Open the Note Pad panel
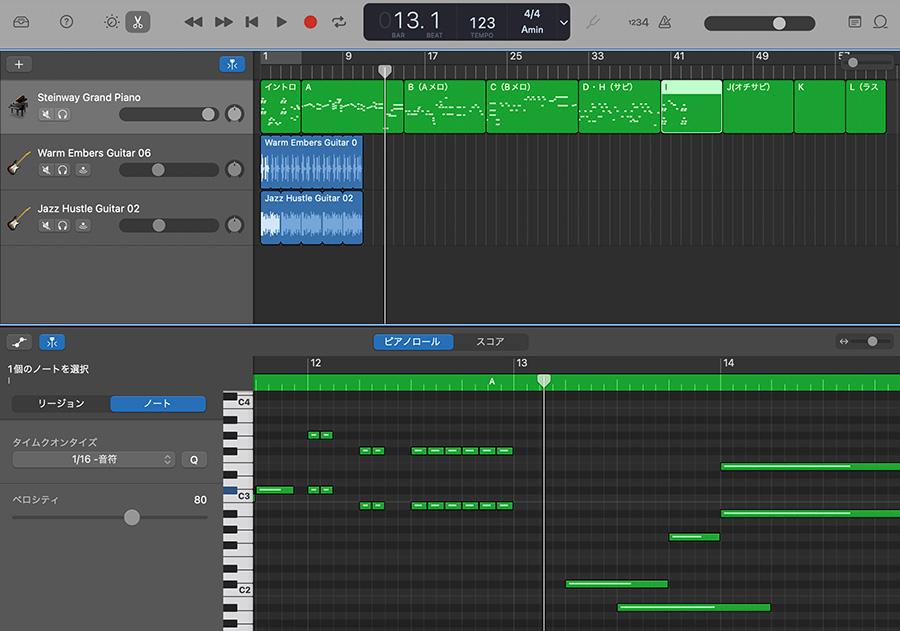 (x=855, y=22)
